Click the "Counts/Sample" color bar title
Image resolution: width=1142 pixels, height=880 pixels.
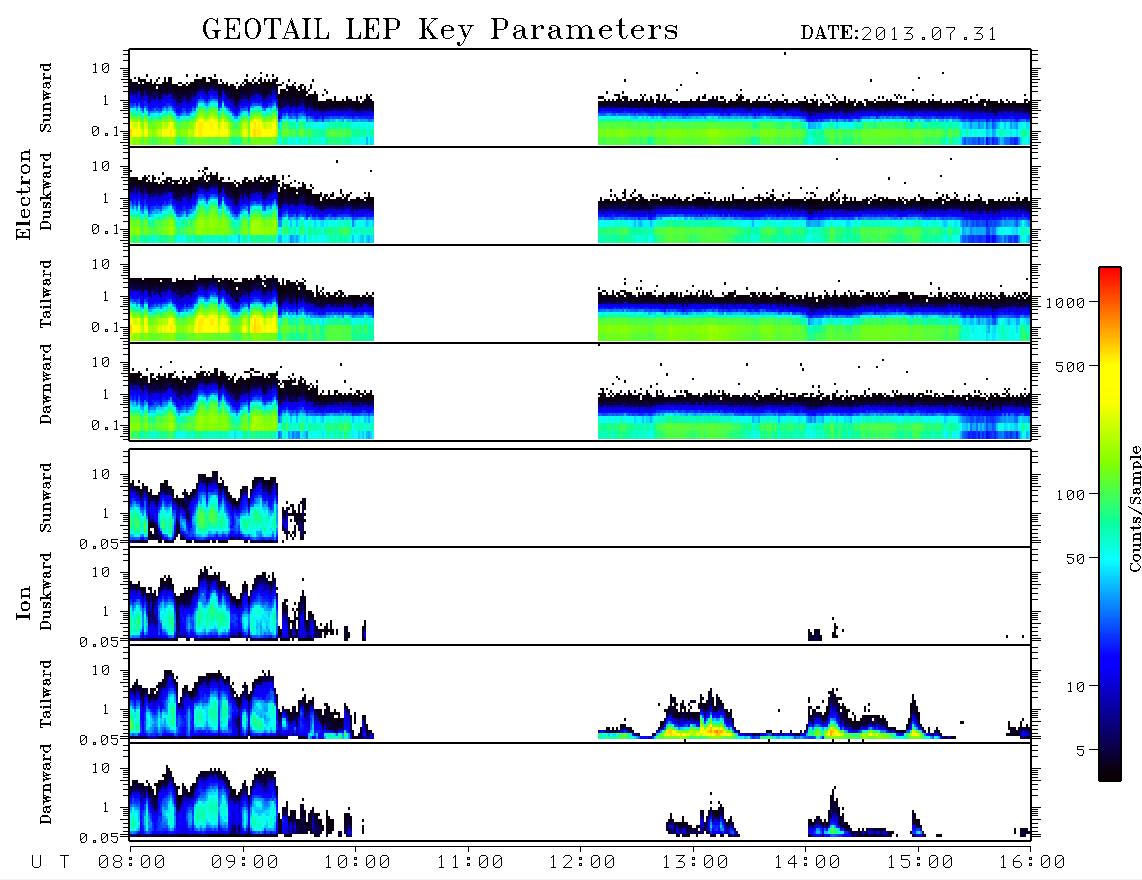click(x=1134, y=508)
